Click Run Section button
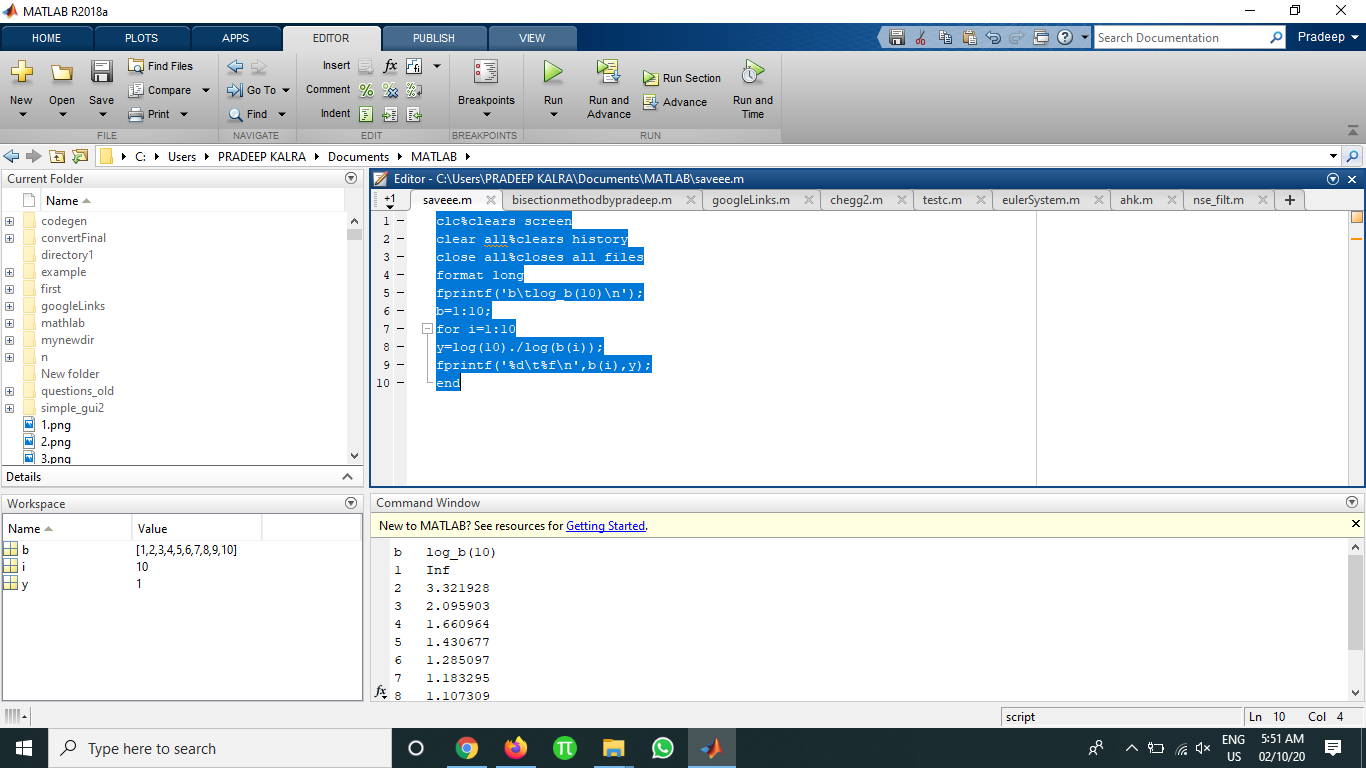 [x=681, y=78]
